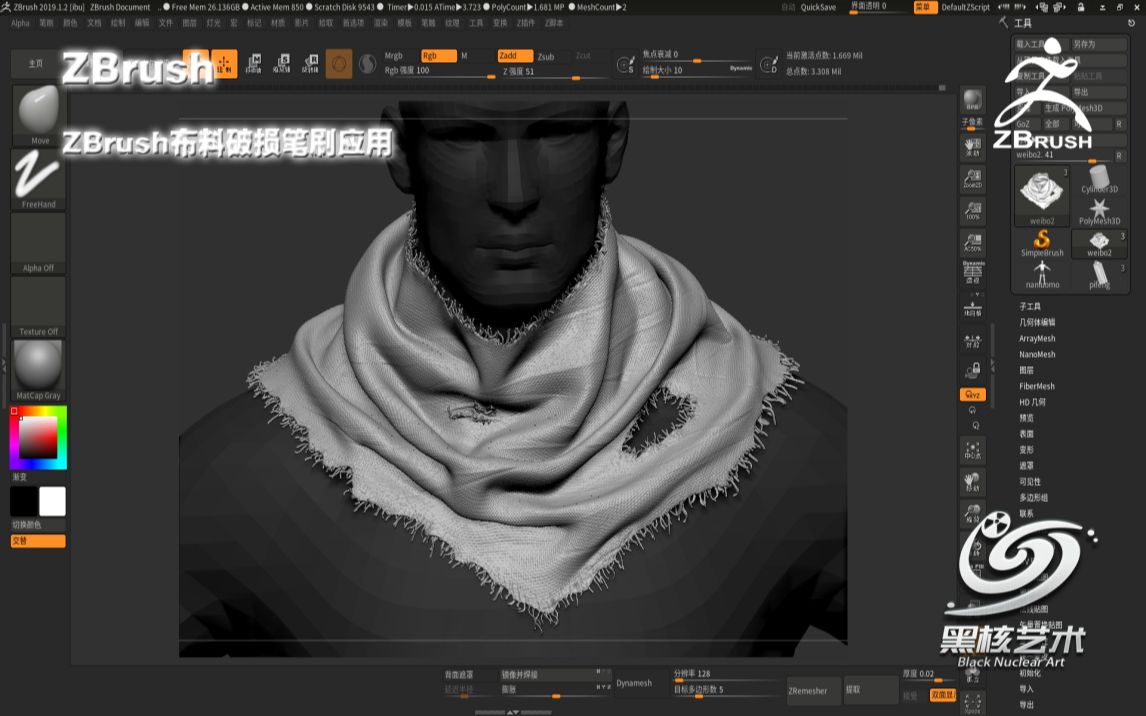Select the SimpleBrush subtool icon

click(1043, 240)
